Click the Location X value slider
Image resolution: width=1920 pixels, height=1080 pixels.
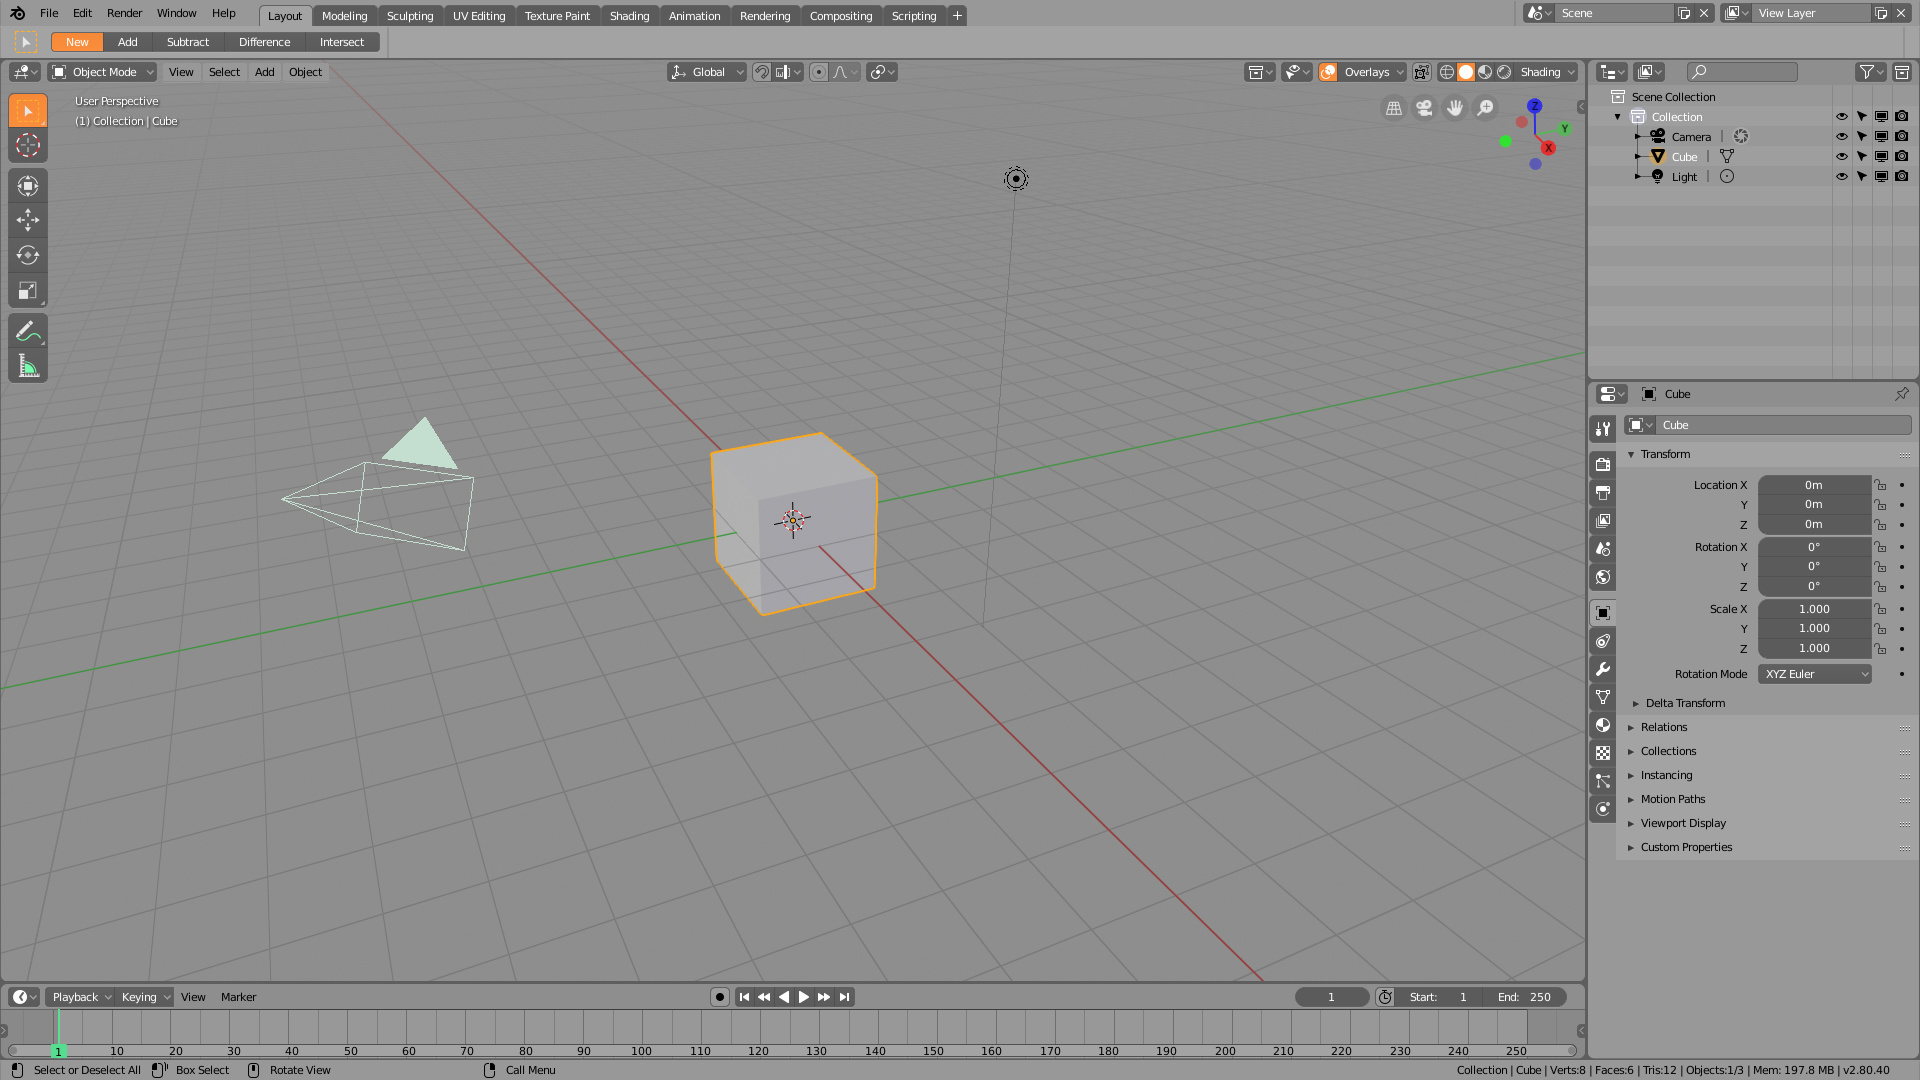coord(1814,485)
